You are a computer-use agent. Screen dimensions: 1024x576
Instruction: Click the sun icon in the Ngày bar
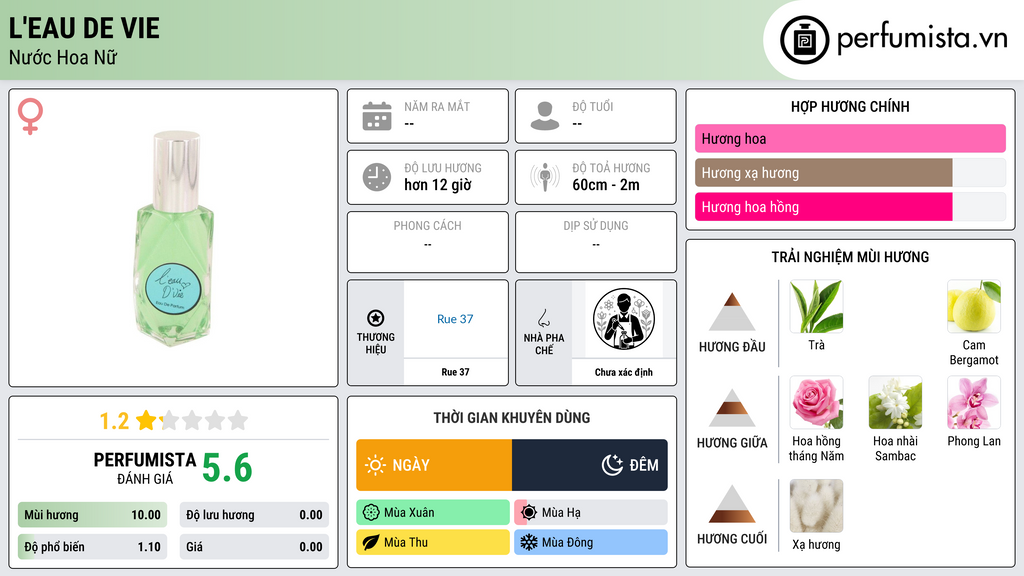(x=375, y=465)
